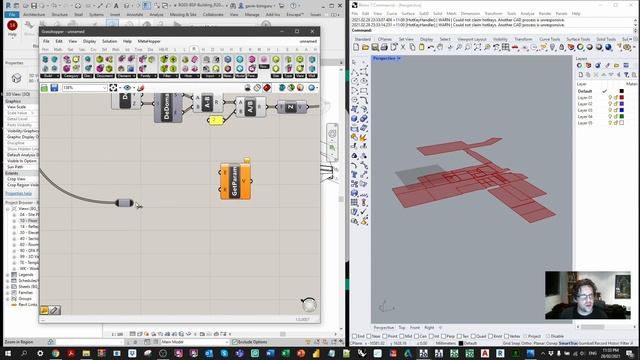Enable End object snap checkbox
This screenshot has height=360, width=640.
pyautogui.click(x=355, y=336)
